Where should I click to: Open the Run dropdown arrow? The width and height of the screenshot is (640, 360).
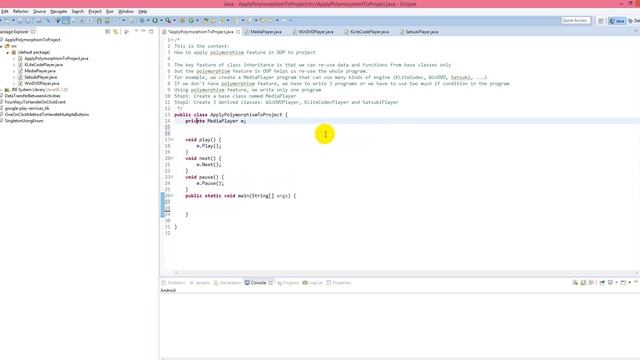pos(161,20)
